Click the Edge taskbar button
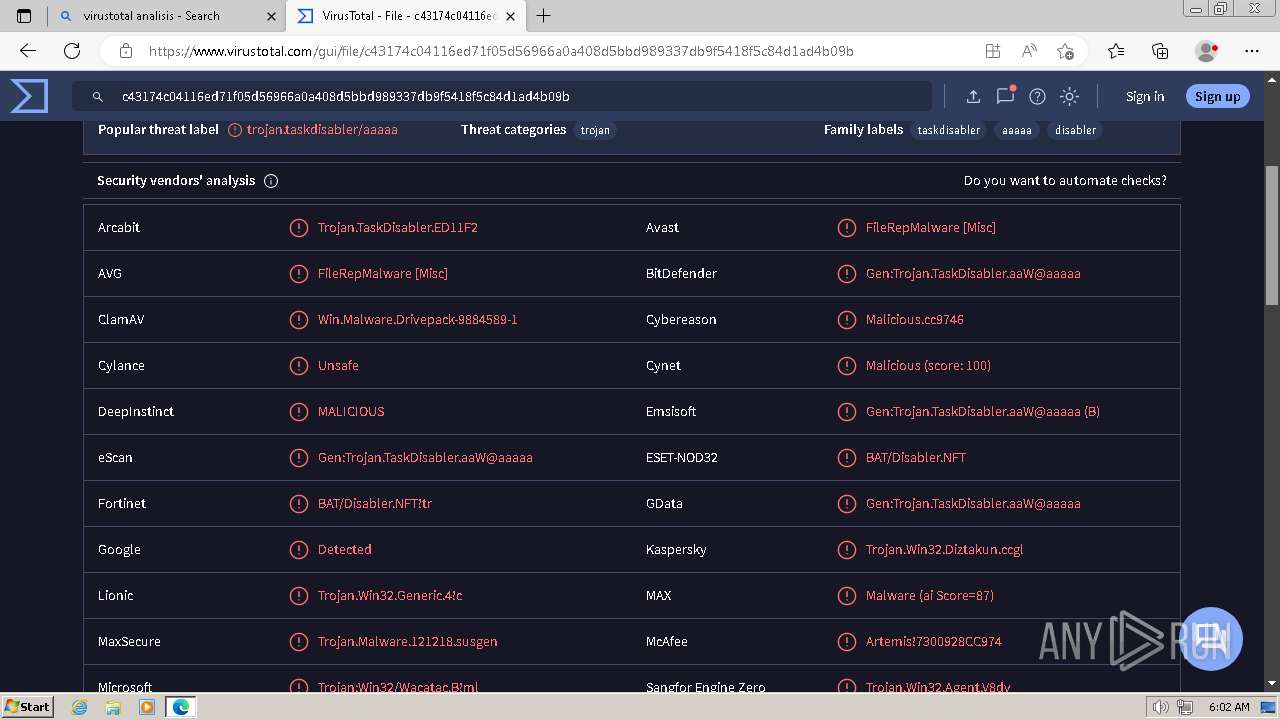 [x=181, y=707]
